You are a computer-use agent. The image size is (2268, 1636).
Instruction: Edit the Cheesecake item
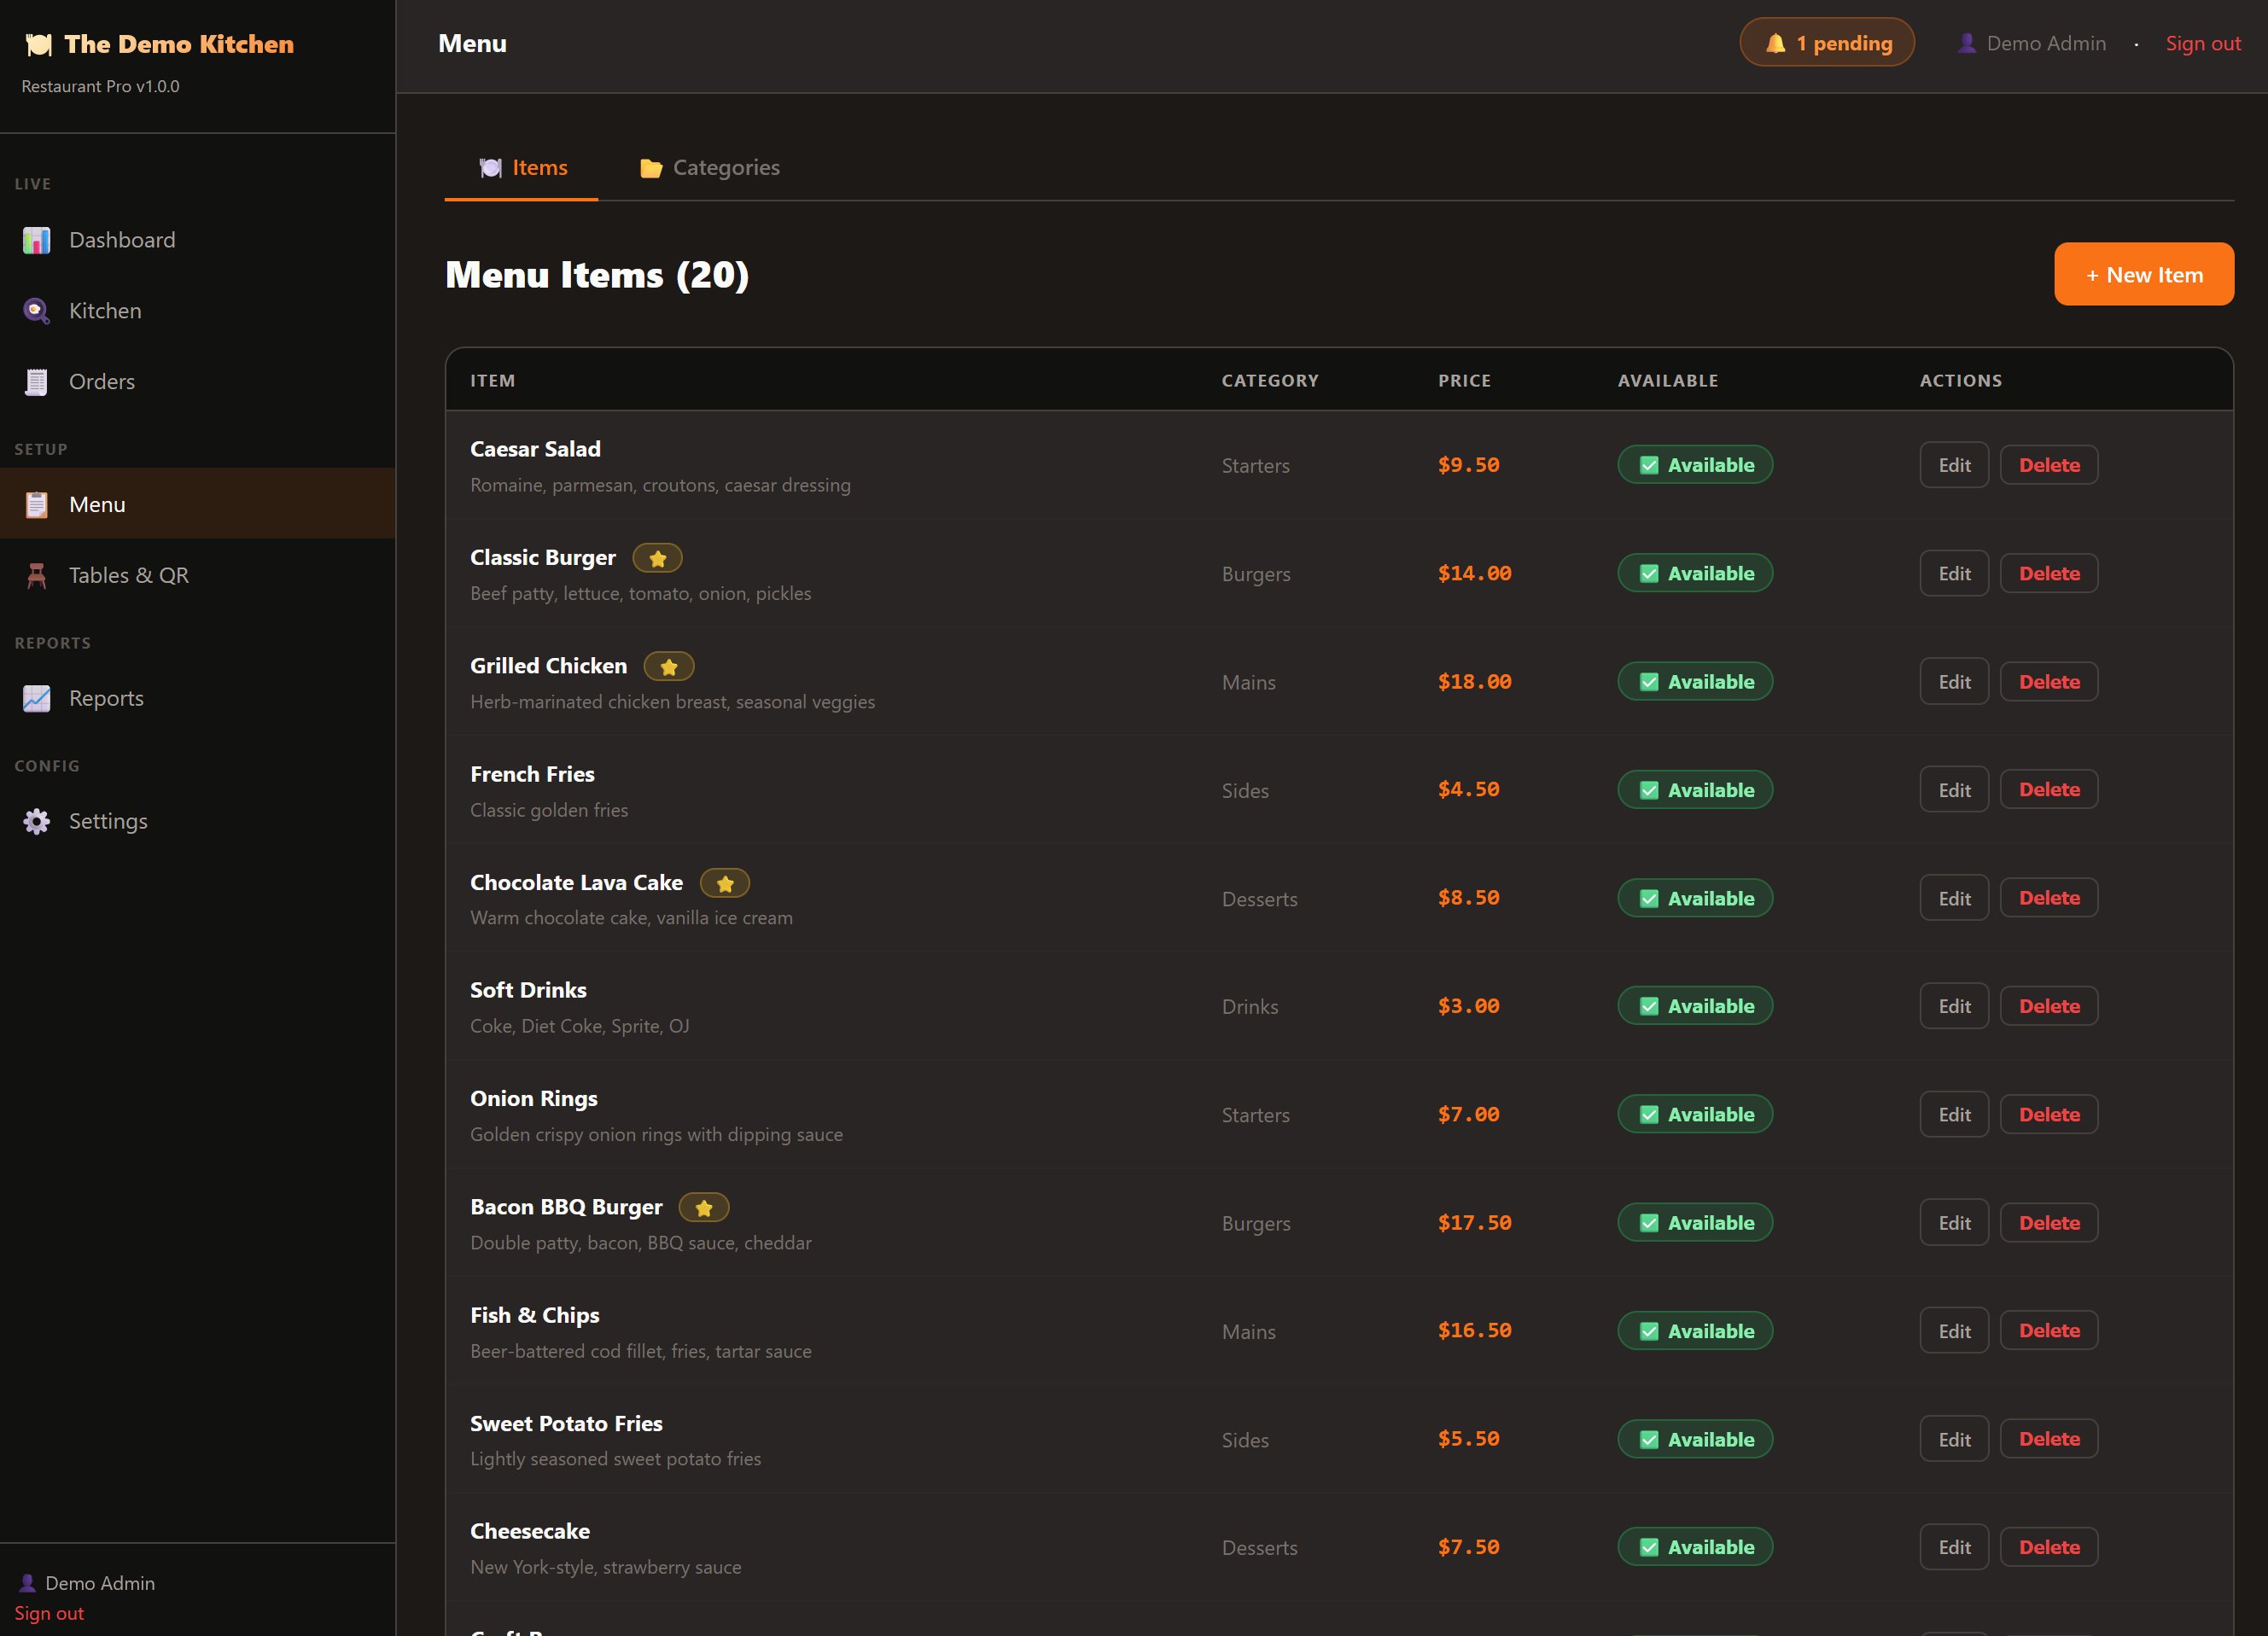tap(1954, 1548)
